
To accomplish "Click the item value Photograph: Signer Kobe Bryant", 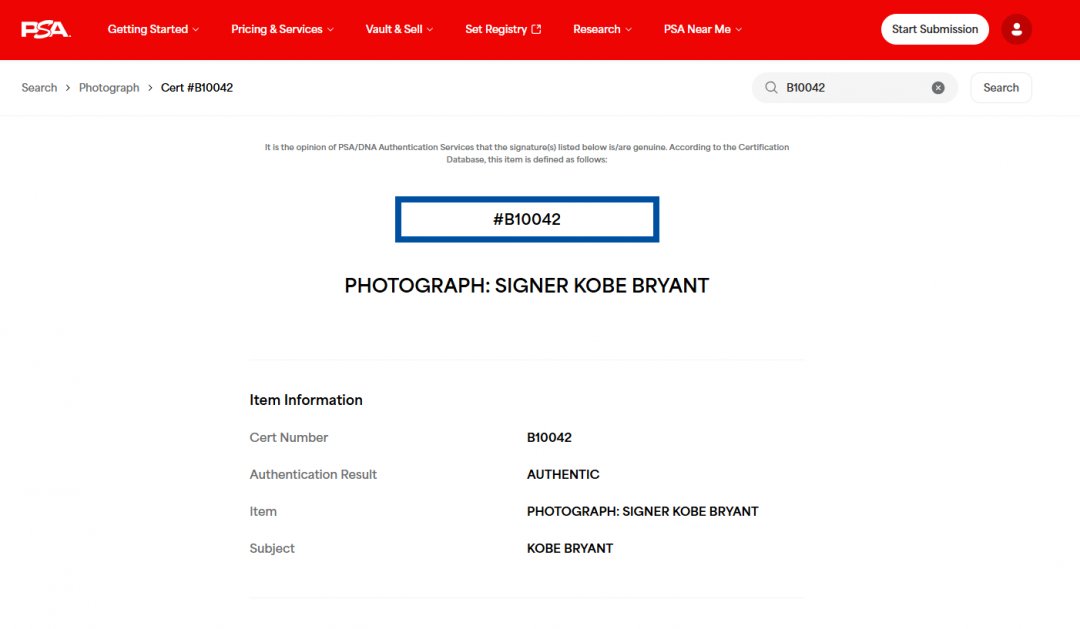I will (643, 511).
